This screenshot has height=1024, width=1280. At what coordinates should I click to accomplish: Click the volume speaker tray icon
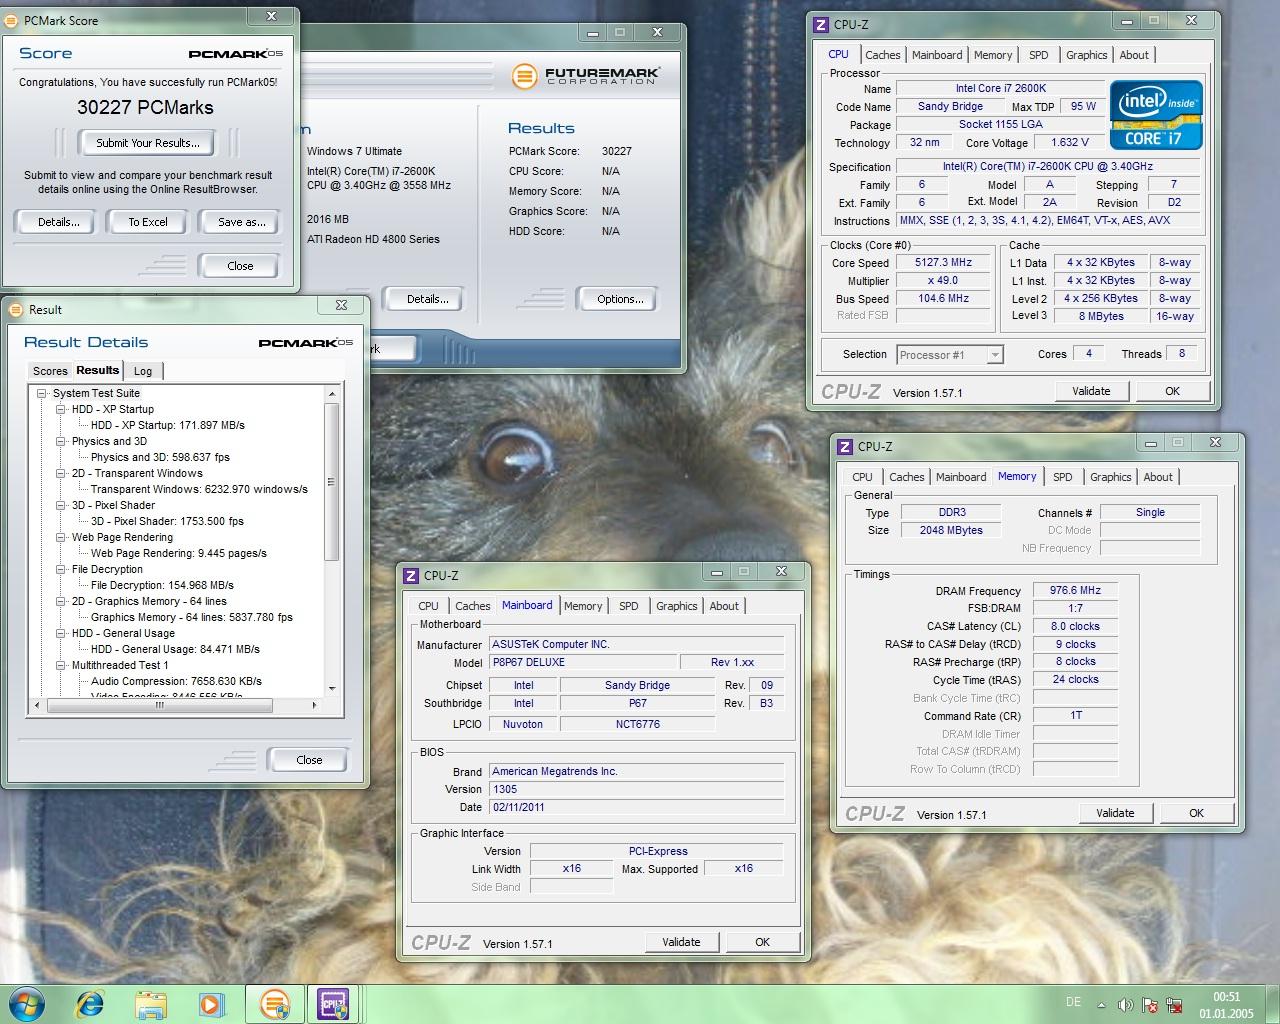point(1125,1005)
